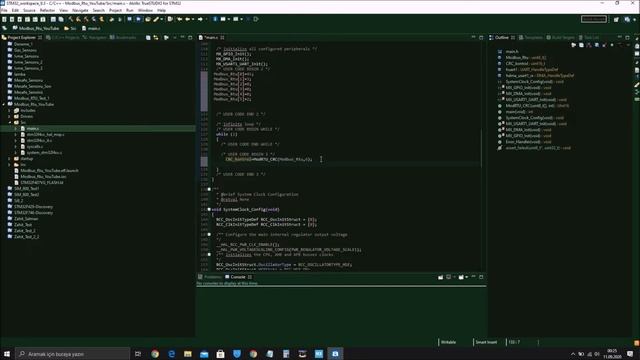Viewport: 640px width, 360px height.
Task: Open Microsoft Store from the taskbar
Action: (x=220, y=353)
